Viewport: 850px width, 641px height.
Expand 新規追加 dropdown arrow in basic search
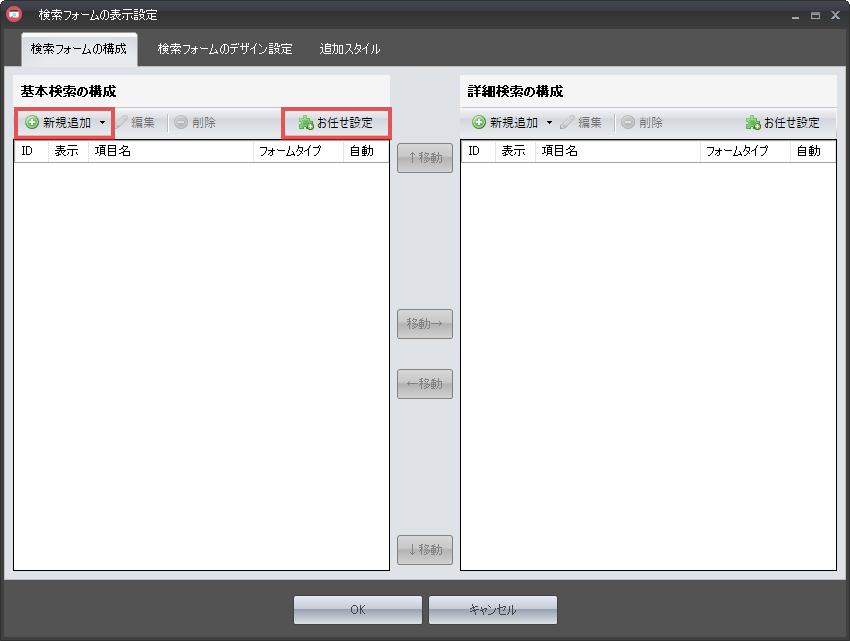pyautogui.click(x=102, y=123)
